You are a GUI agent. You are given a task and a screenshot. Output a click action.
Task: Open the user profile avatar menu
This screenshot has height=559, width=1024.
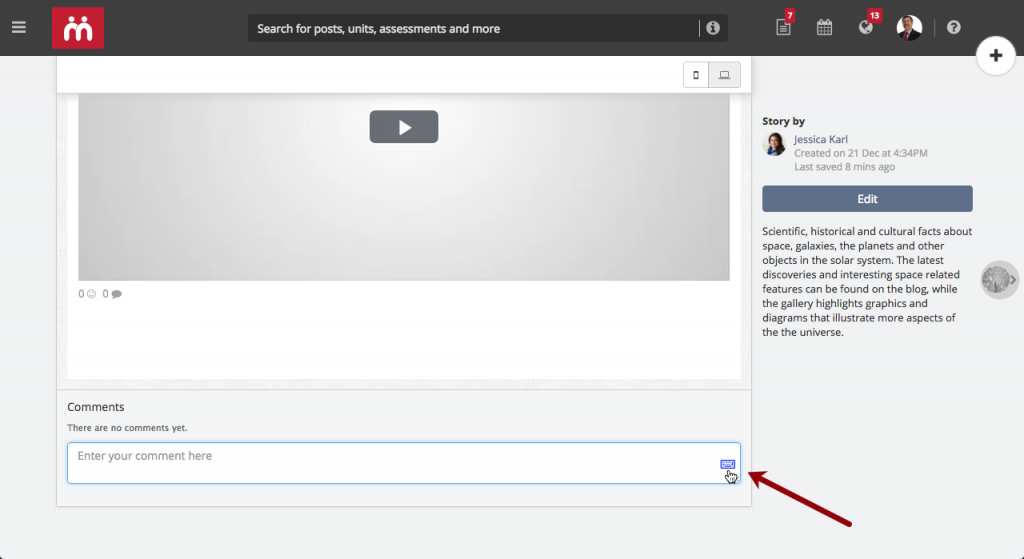909,27
